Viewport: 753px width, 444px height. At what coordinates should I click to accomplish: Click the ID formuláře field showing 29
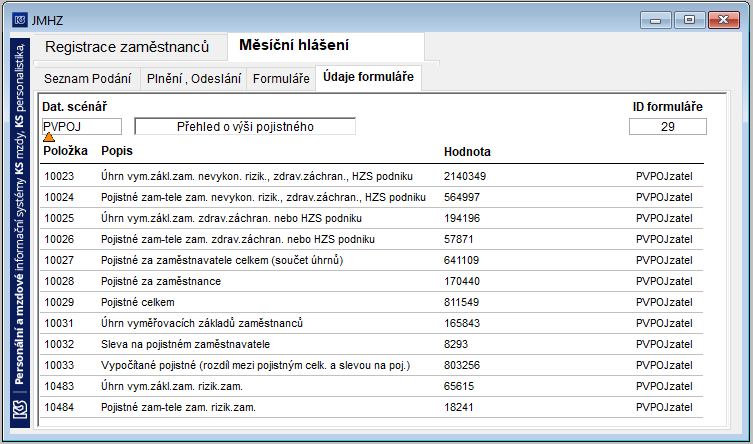click(668, 127)
